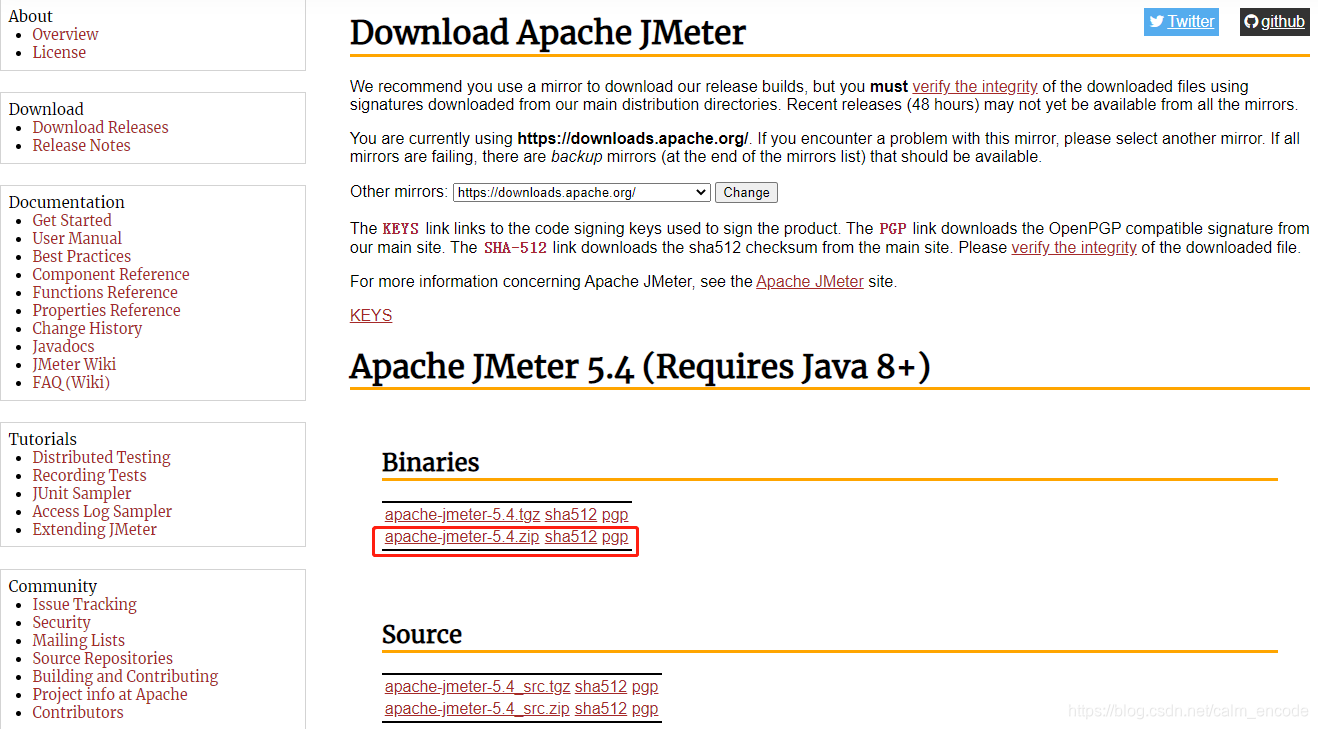The height and width of the screenshot is (729, 1318).
Task: Open Project info at Apache link
Action: point(110,695)
